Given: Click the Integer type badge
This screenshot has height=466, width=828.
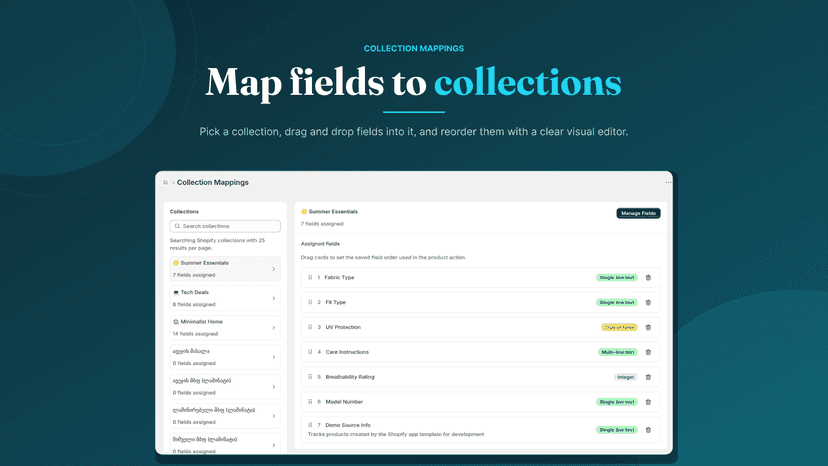Looking at the screenshot, I should point(626,377).
